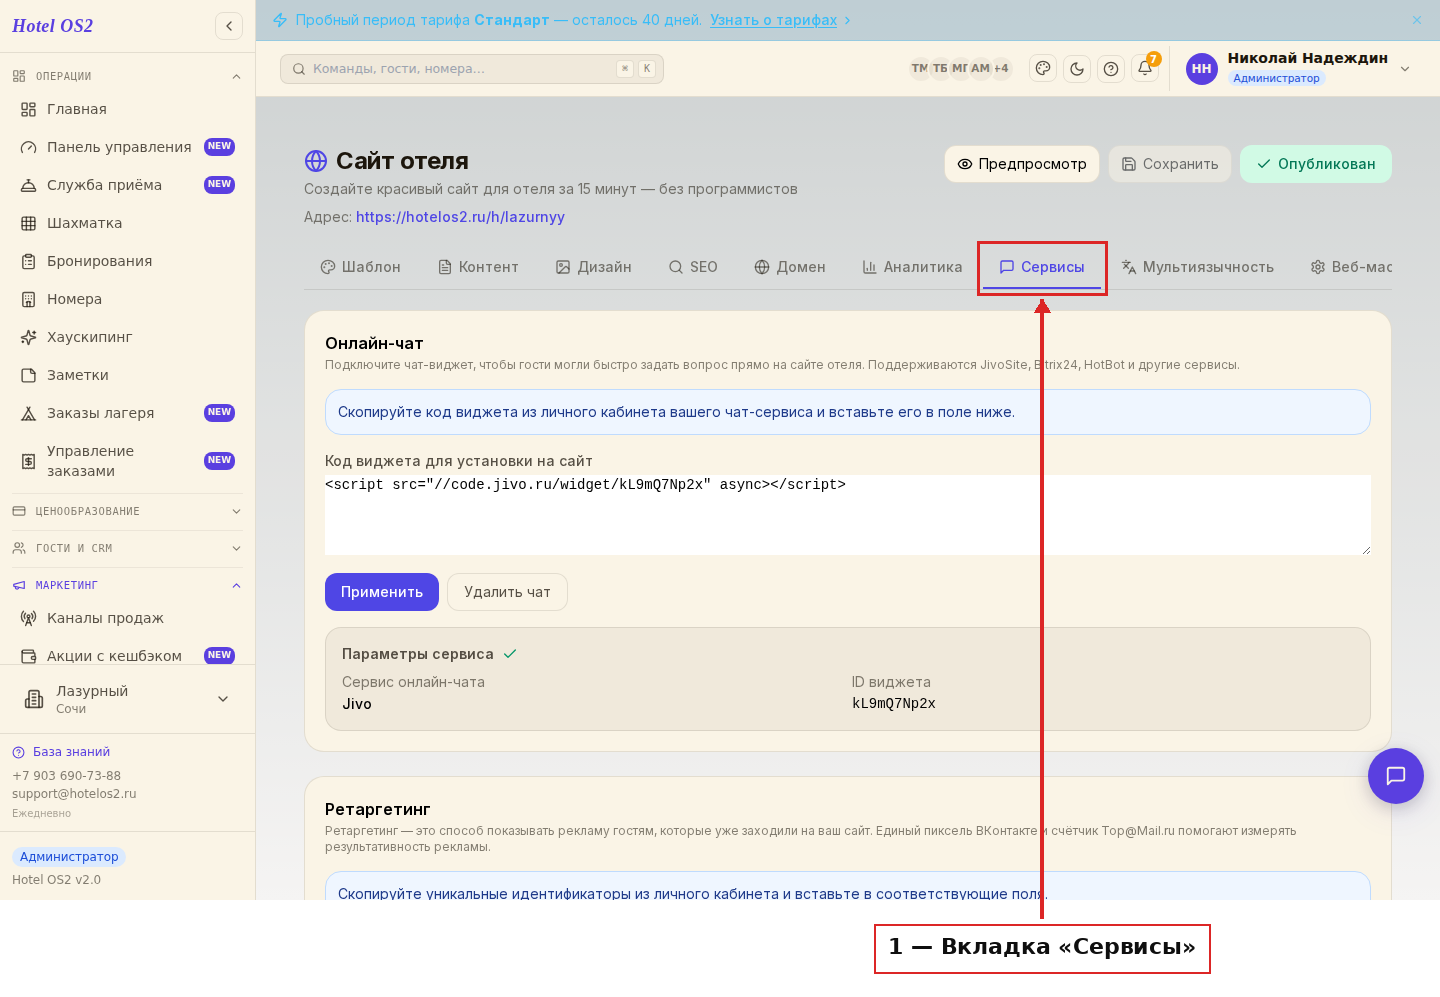Open Лазурный hotel selector dropdown

pos(127,699)
